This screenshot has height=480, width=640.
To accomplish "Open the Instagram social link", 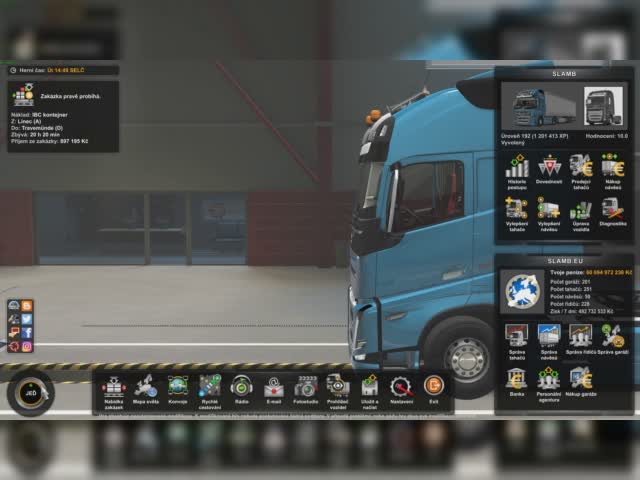I will [x=27, y=347].
